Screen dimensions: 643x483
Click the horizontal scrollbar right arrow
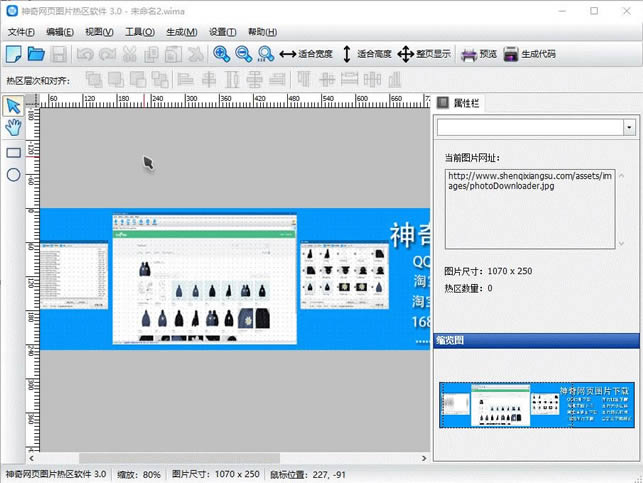(424, 458)
